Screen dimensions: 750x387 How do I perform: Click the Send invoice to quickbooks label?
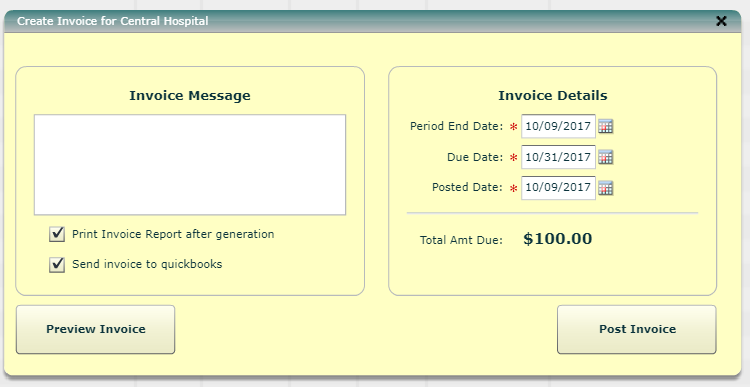pyautogui.click(x=147, y=264)
